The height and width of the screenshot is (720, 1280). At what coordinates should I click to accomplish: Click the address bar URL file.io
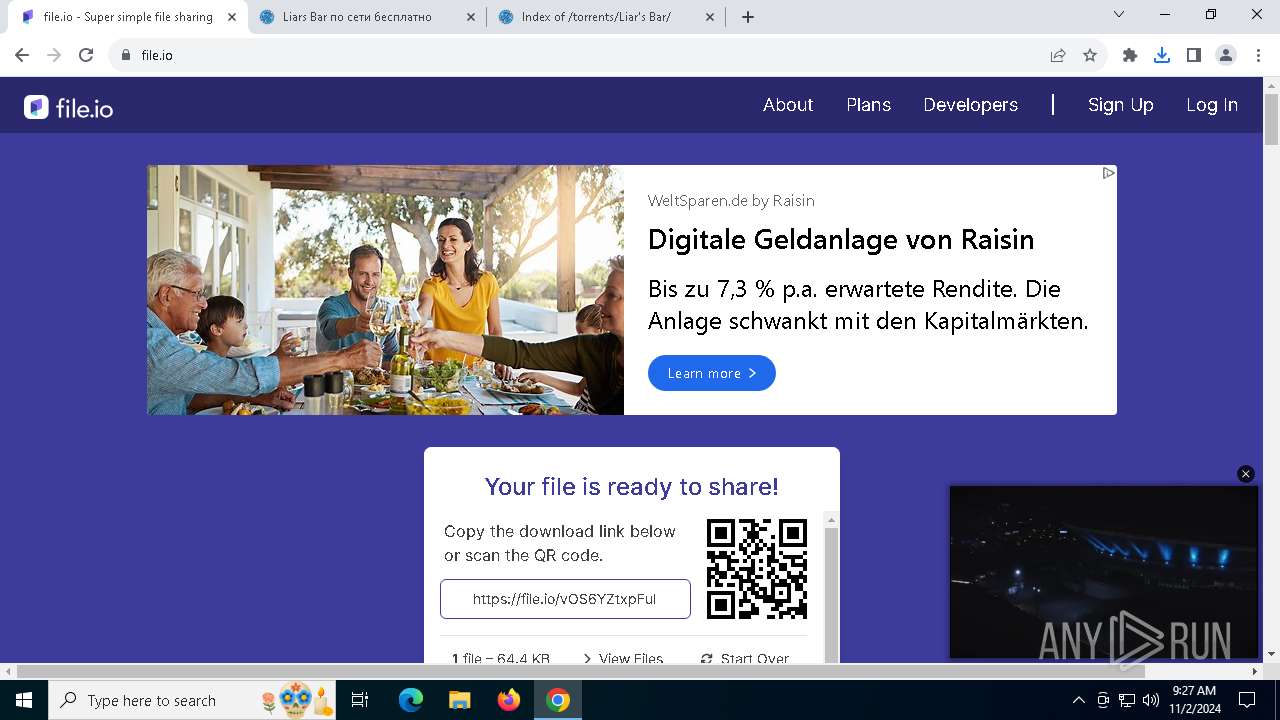point(157,55)
